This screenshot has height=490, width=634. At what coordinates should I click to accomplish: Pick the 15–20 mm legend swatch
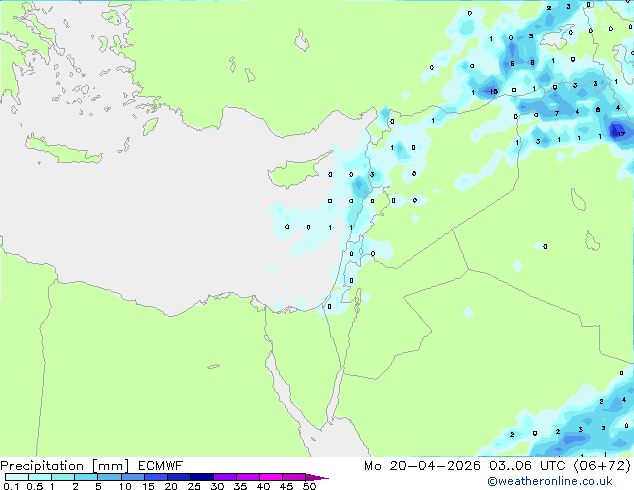[156, 477]
